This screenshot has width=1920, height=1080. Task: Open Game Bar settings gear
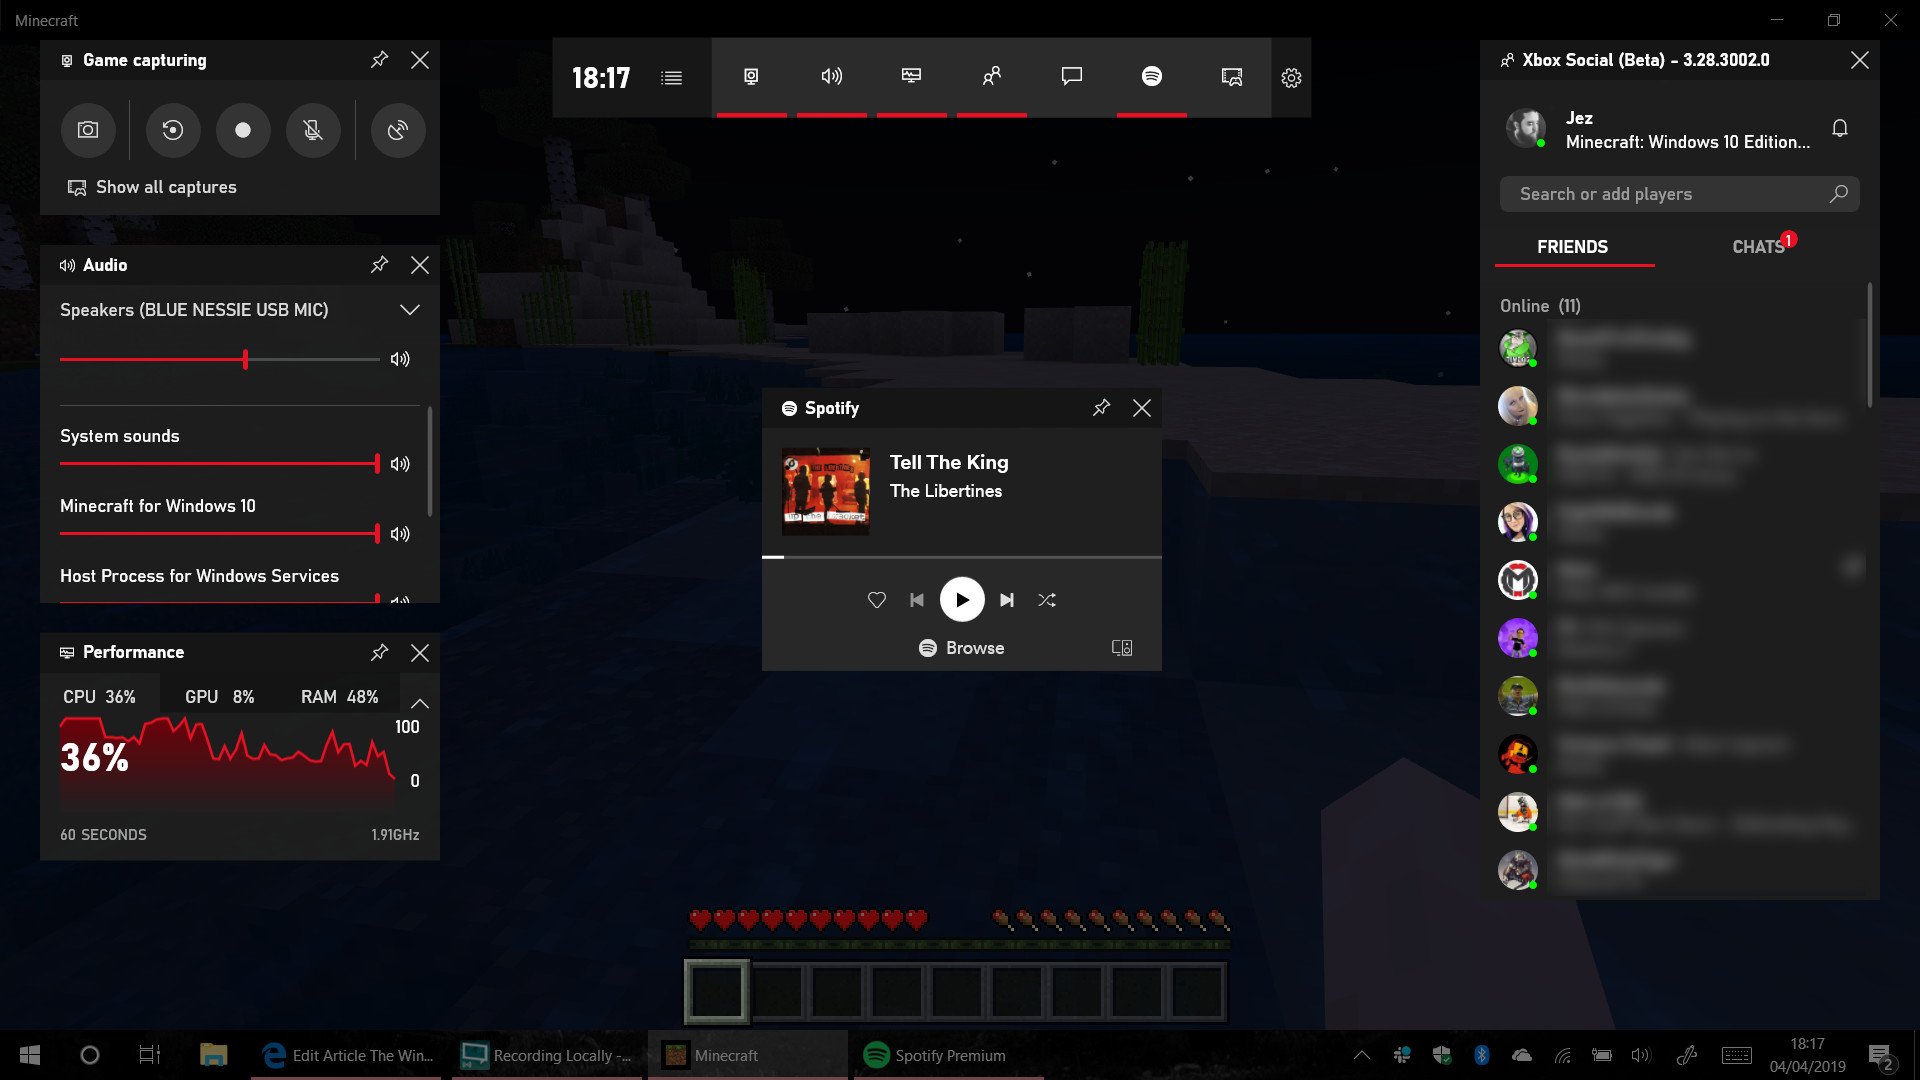(x=1291, y=78)
